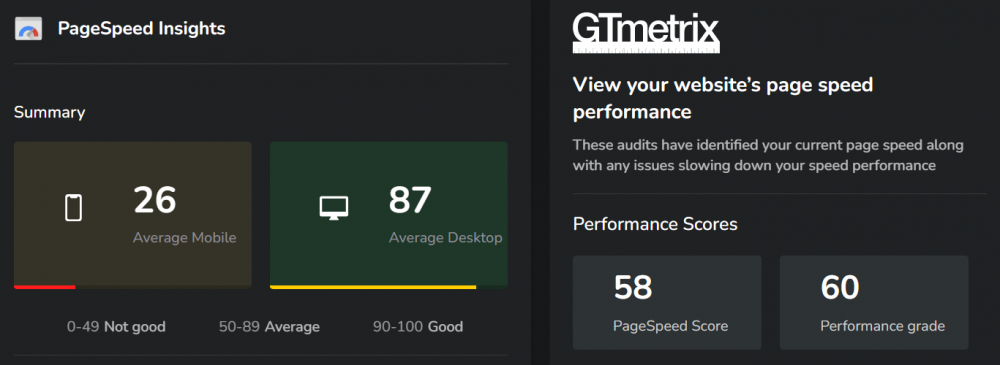Click the desktop monitor icon
Viewport: 1000px width, 365px height.
coord(334,208)
